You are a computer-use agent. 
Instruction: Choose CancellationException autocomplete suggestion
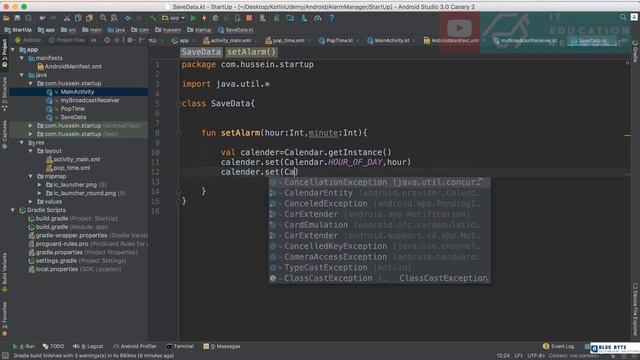tap(379, 182)
